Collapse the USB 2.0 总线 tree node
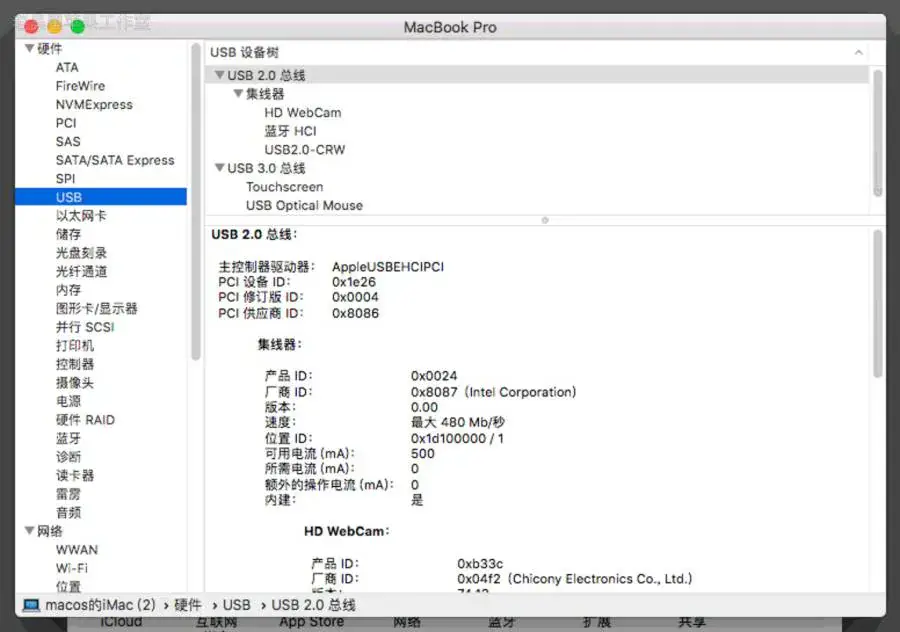Viewport: 900px width, 632px height. pyautogui.click(x=219, y=75)
